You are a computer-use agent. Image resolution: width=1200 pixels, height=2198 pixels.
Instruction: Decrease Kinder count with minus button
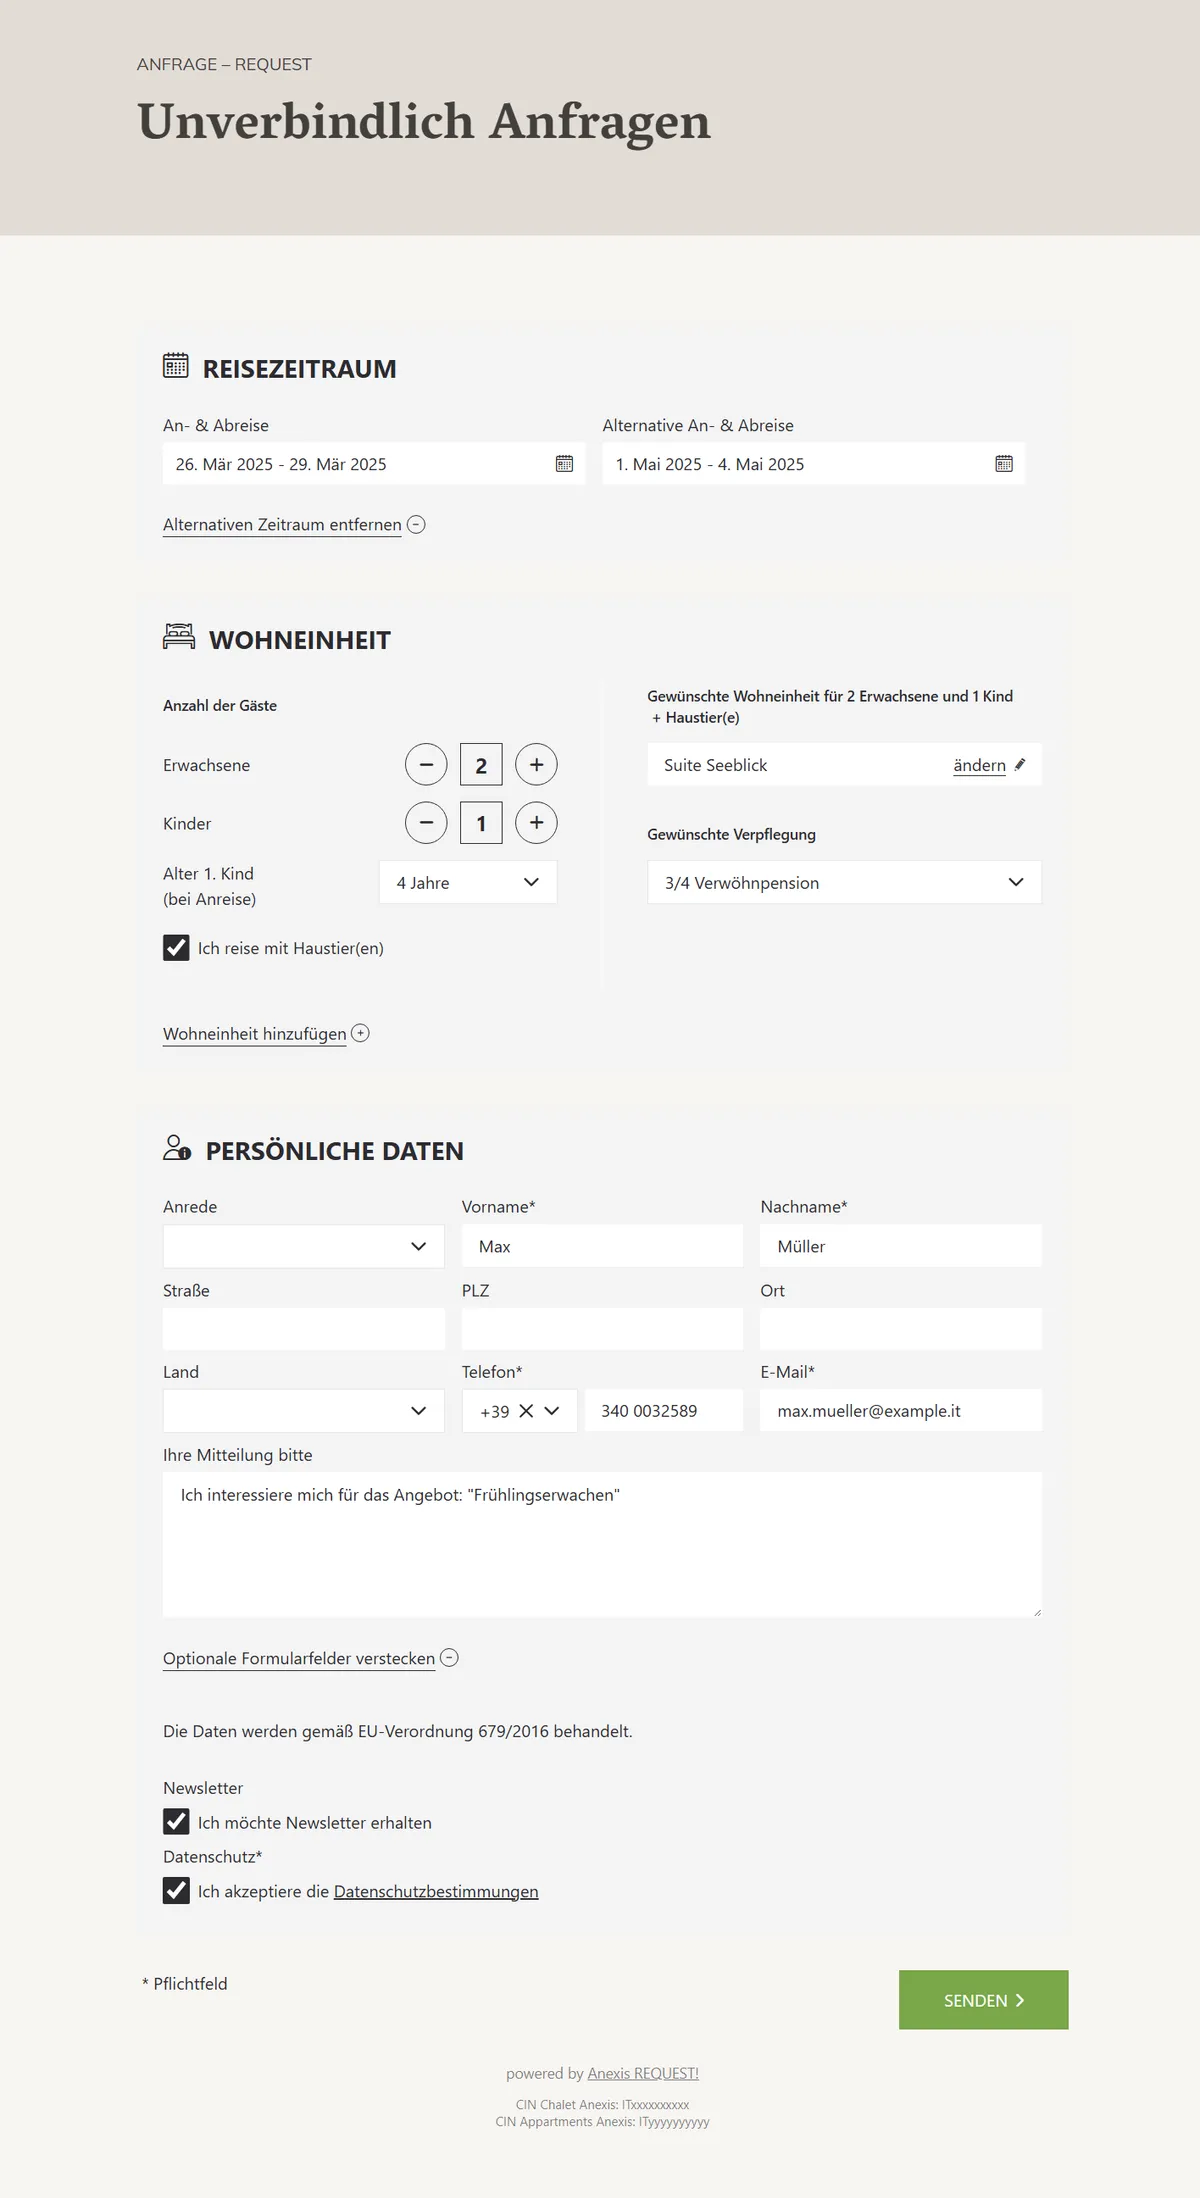click(x=426, y=823)
